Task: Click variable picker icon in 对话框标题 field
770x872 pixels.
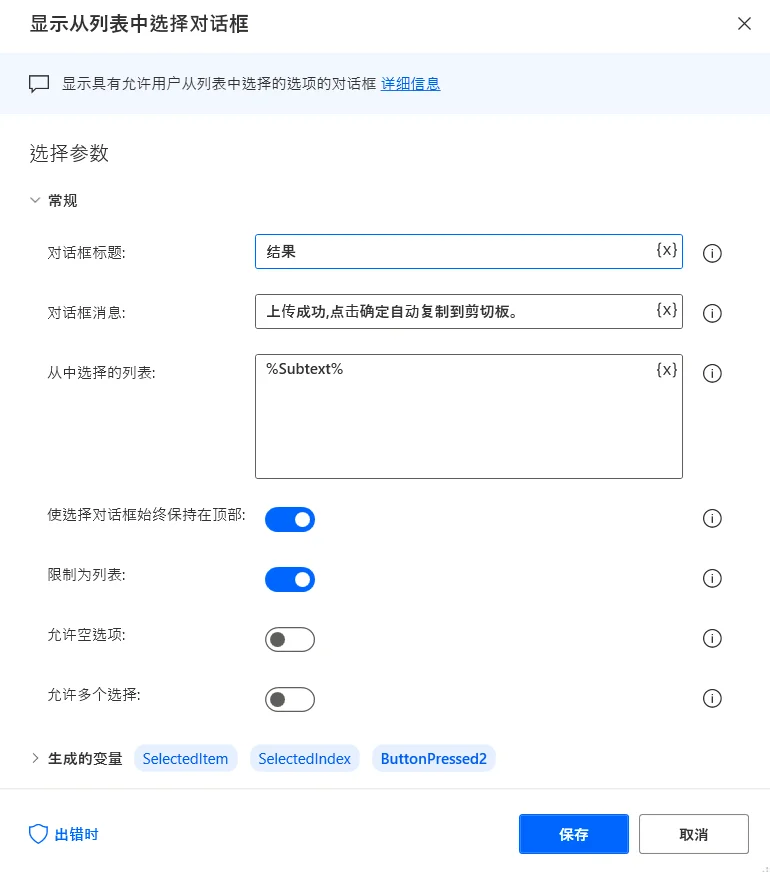Action: click(x=667, y=250)
